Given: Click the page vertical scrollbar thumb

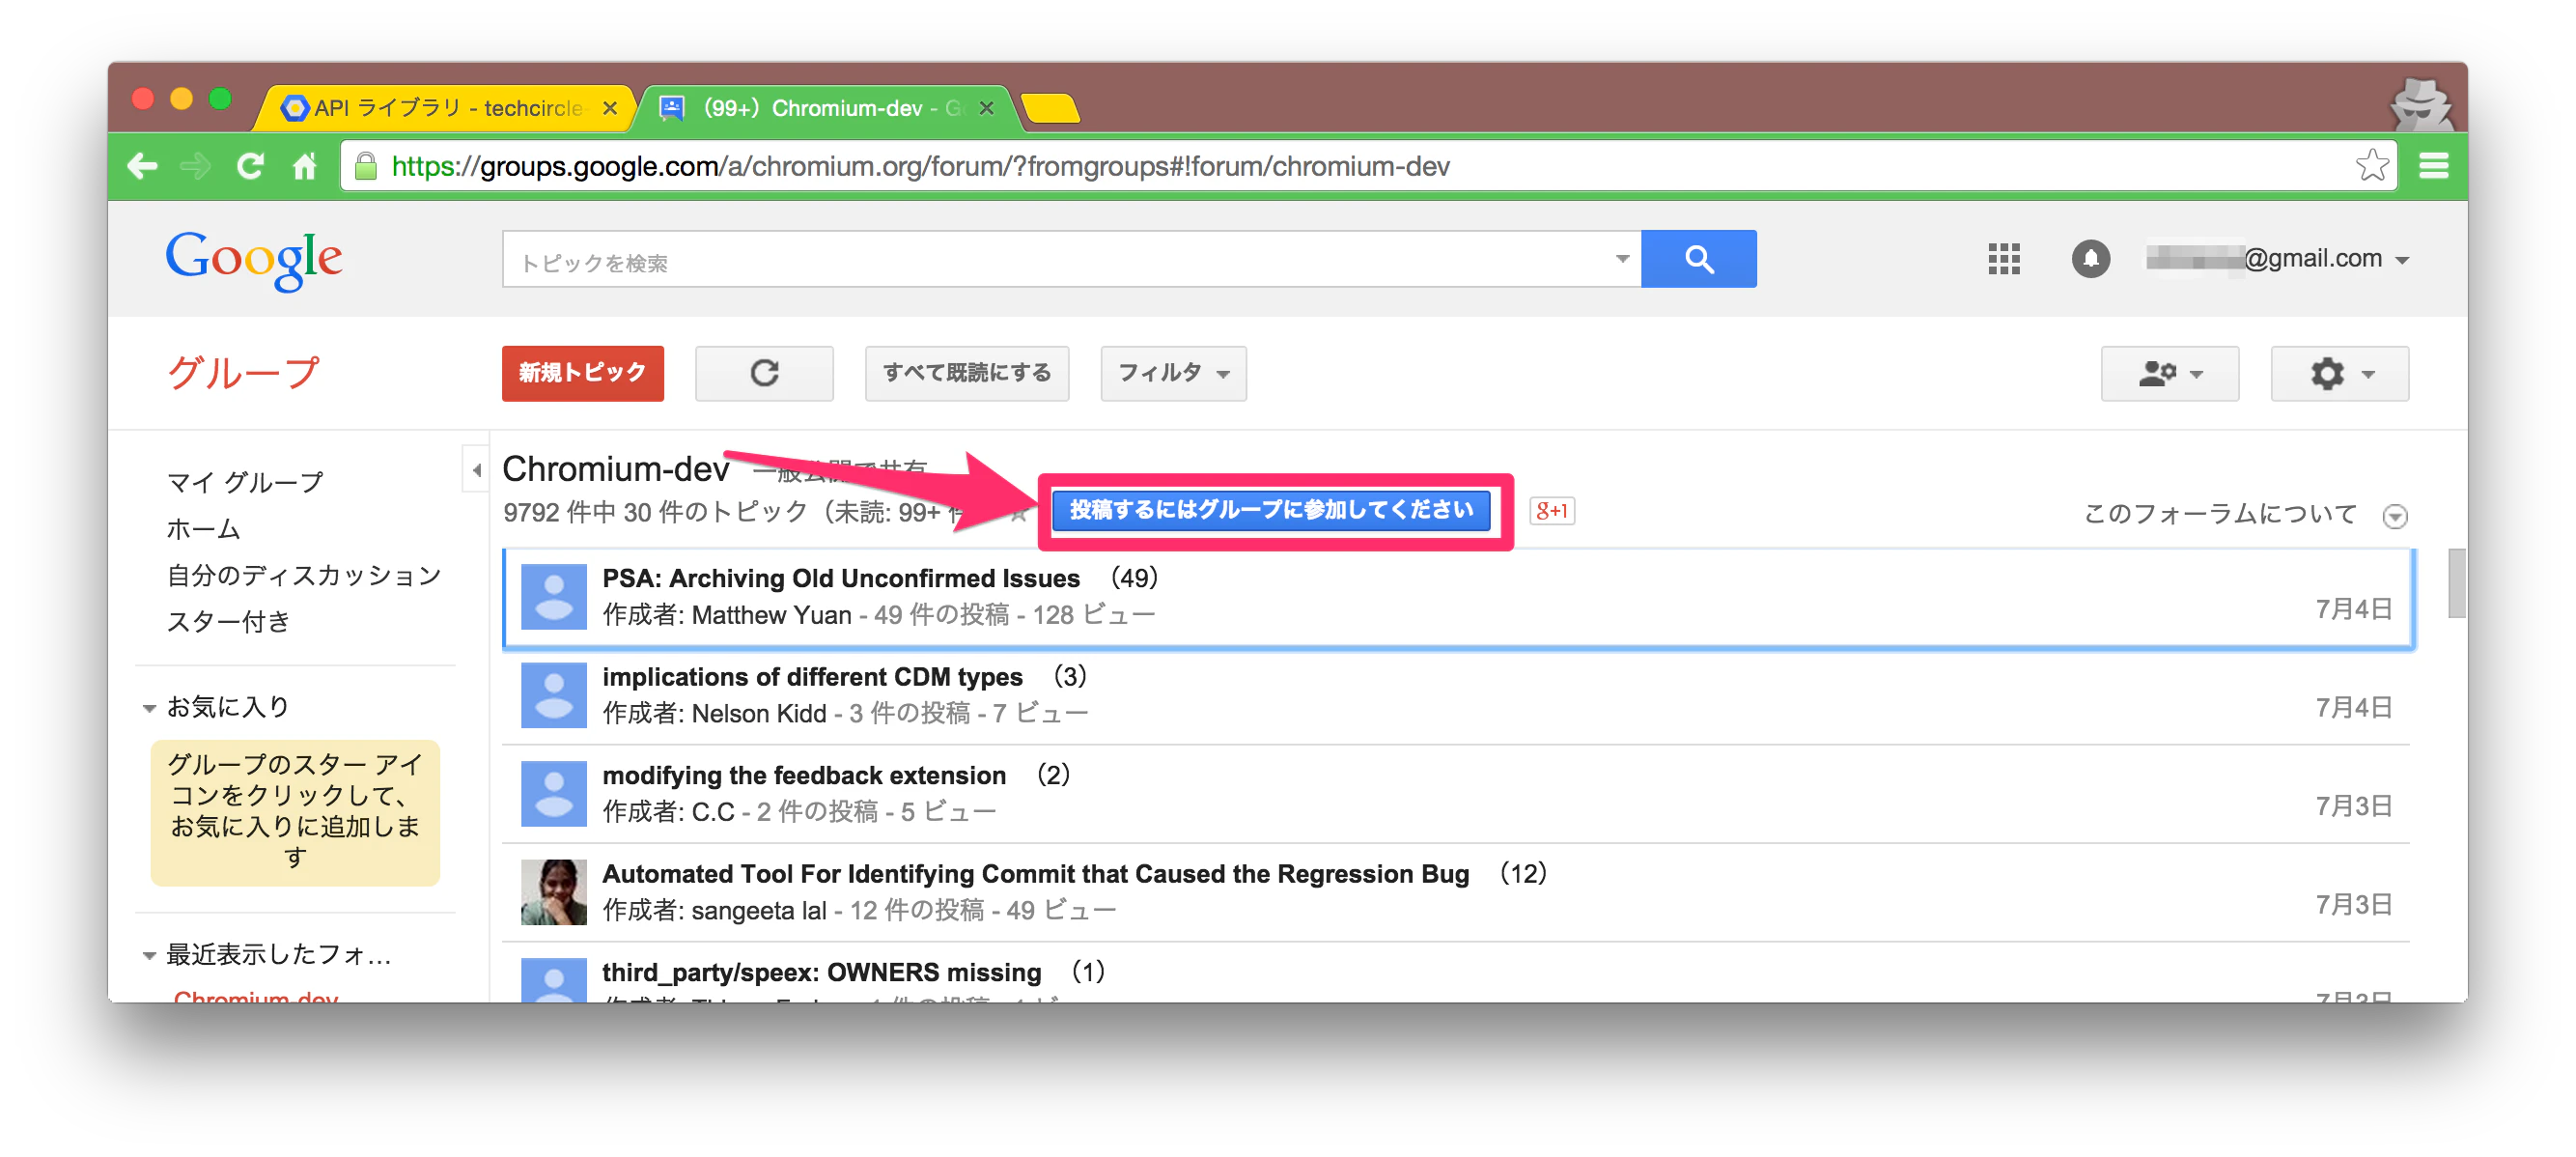Looking at the screenshot, I should 2456,583.
